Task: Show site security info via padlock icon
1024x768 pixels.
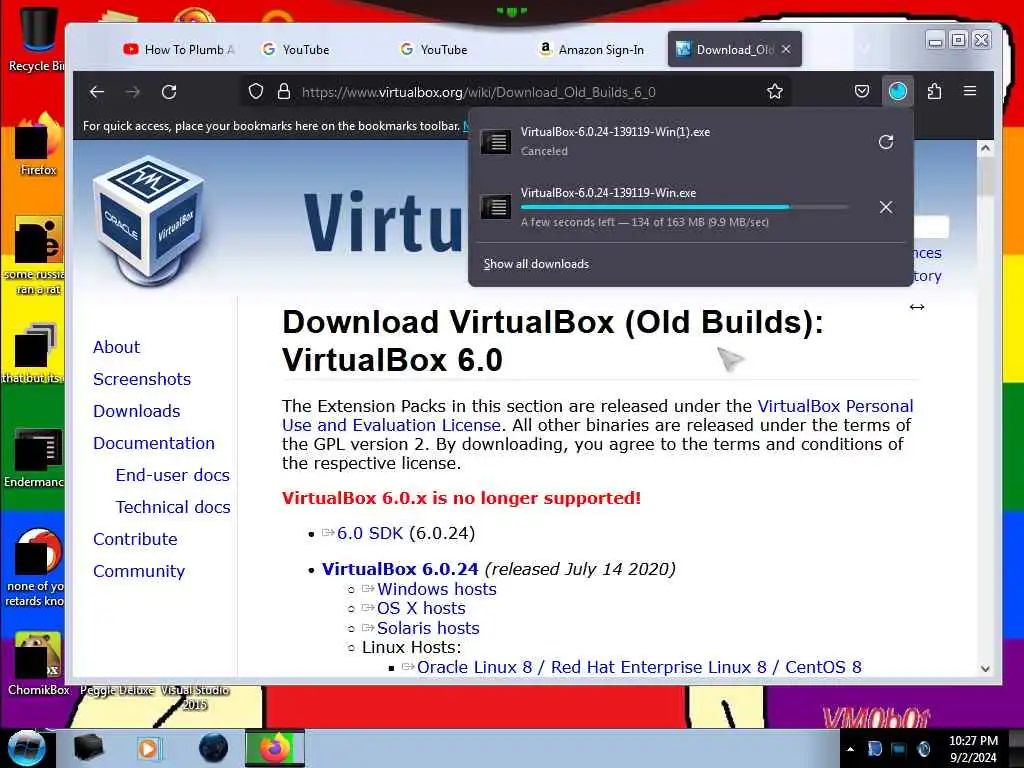Action: click(283, 91)
